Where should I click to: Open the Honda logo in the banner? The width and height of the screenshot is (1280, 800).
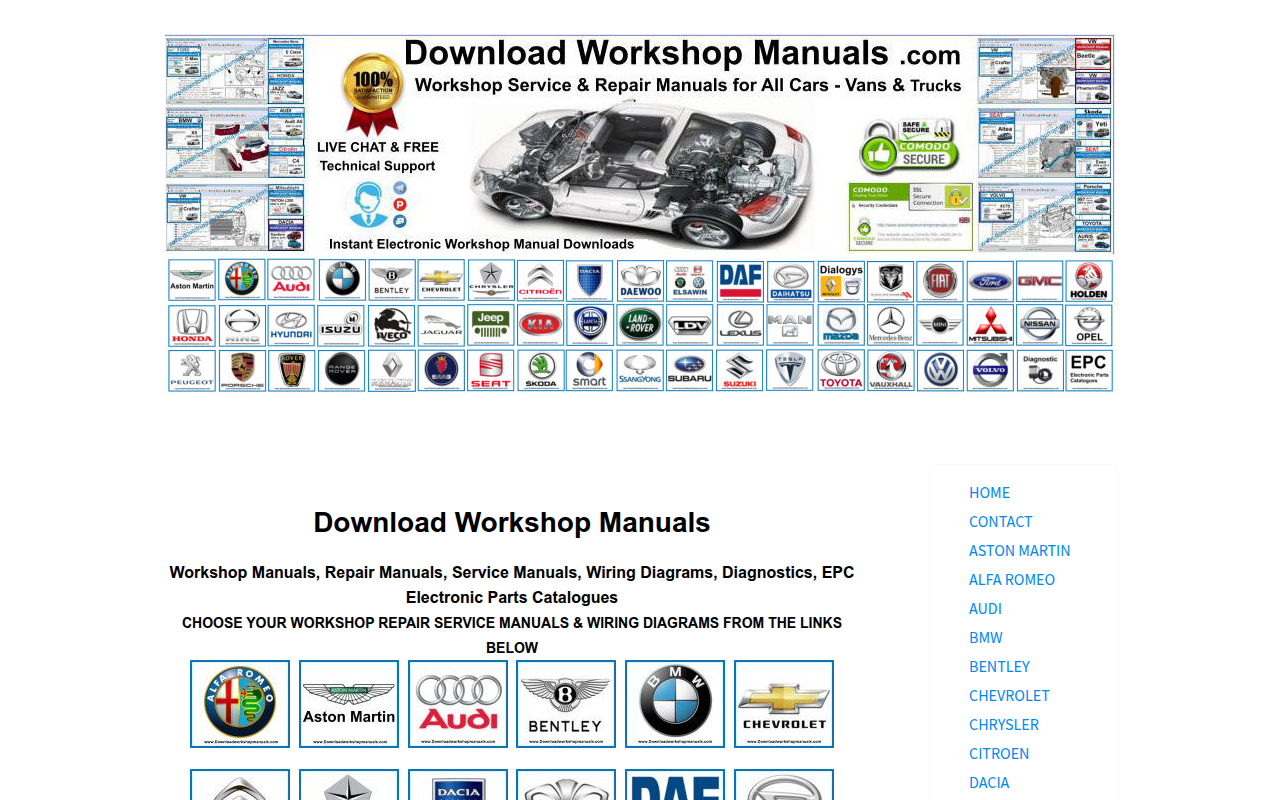coord(192,326)
